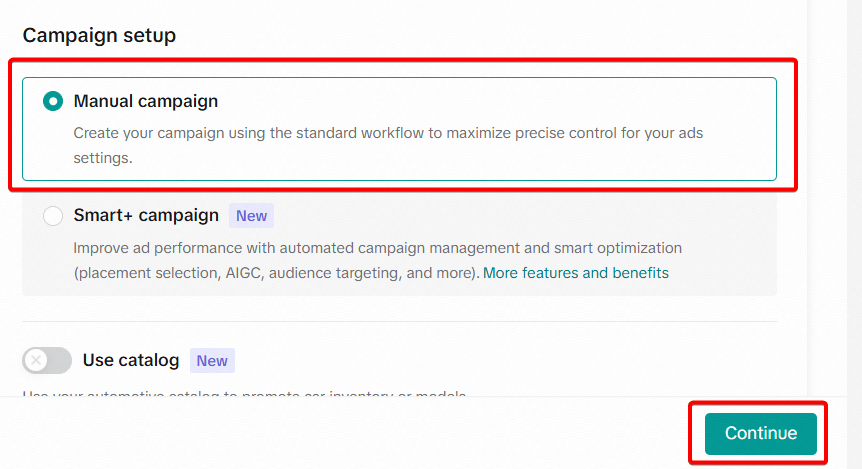The width and height of the screenshot is (862, 469).
Task: Click the divider line above Use catalog
Action: click(399, 322)
